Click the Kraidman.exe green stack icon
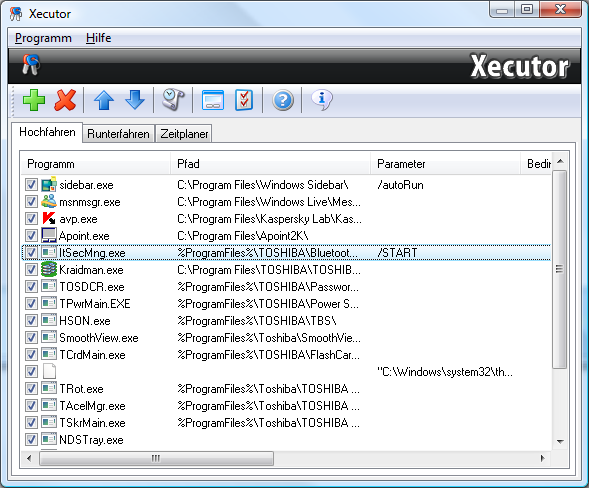The height and width of the screenshot is (488, 589). click(49, 270)
